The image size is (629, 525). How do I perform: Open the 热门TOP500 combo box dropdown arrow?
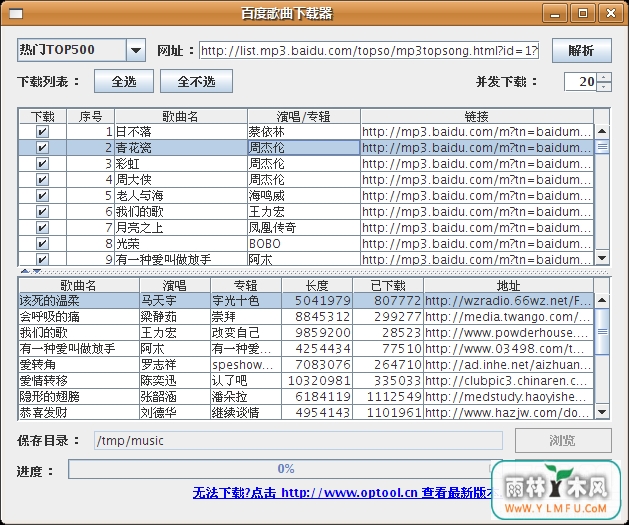136,51
